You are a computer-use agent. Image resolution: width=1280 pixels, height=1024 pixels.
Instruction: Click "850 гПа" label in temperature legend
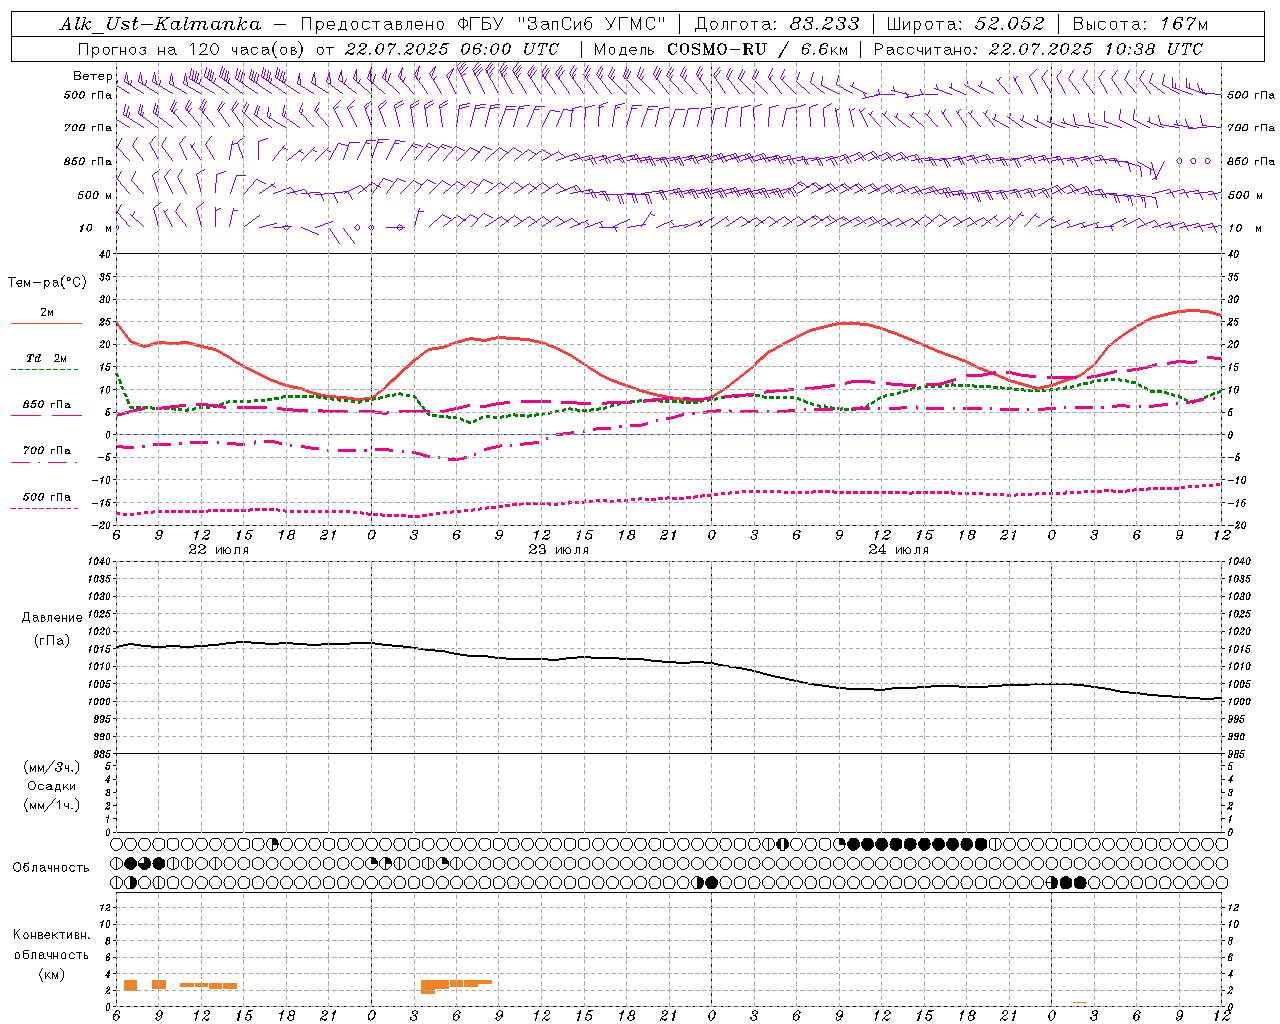click(x=46, y=405)
